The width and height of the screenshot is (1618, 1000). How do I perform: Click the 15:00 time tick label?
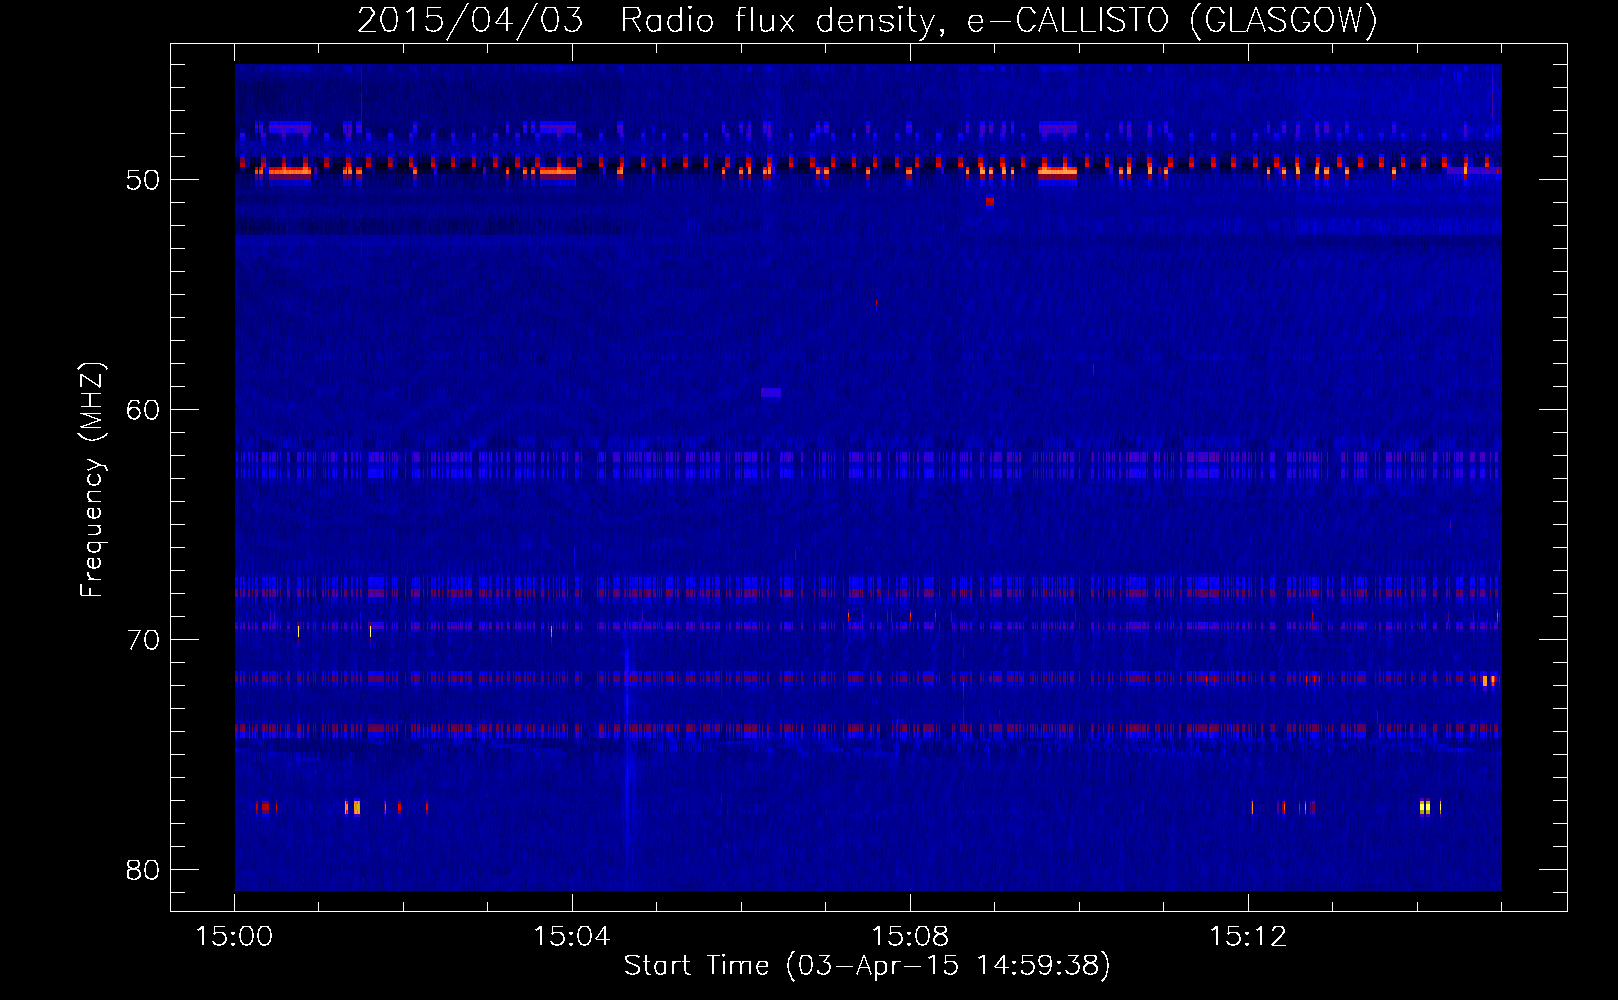[234, 936]
